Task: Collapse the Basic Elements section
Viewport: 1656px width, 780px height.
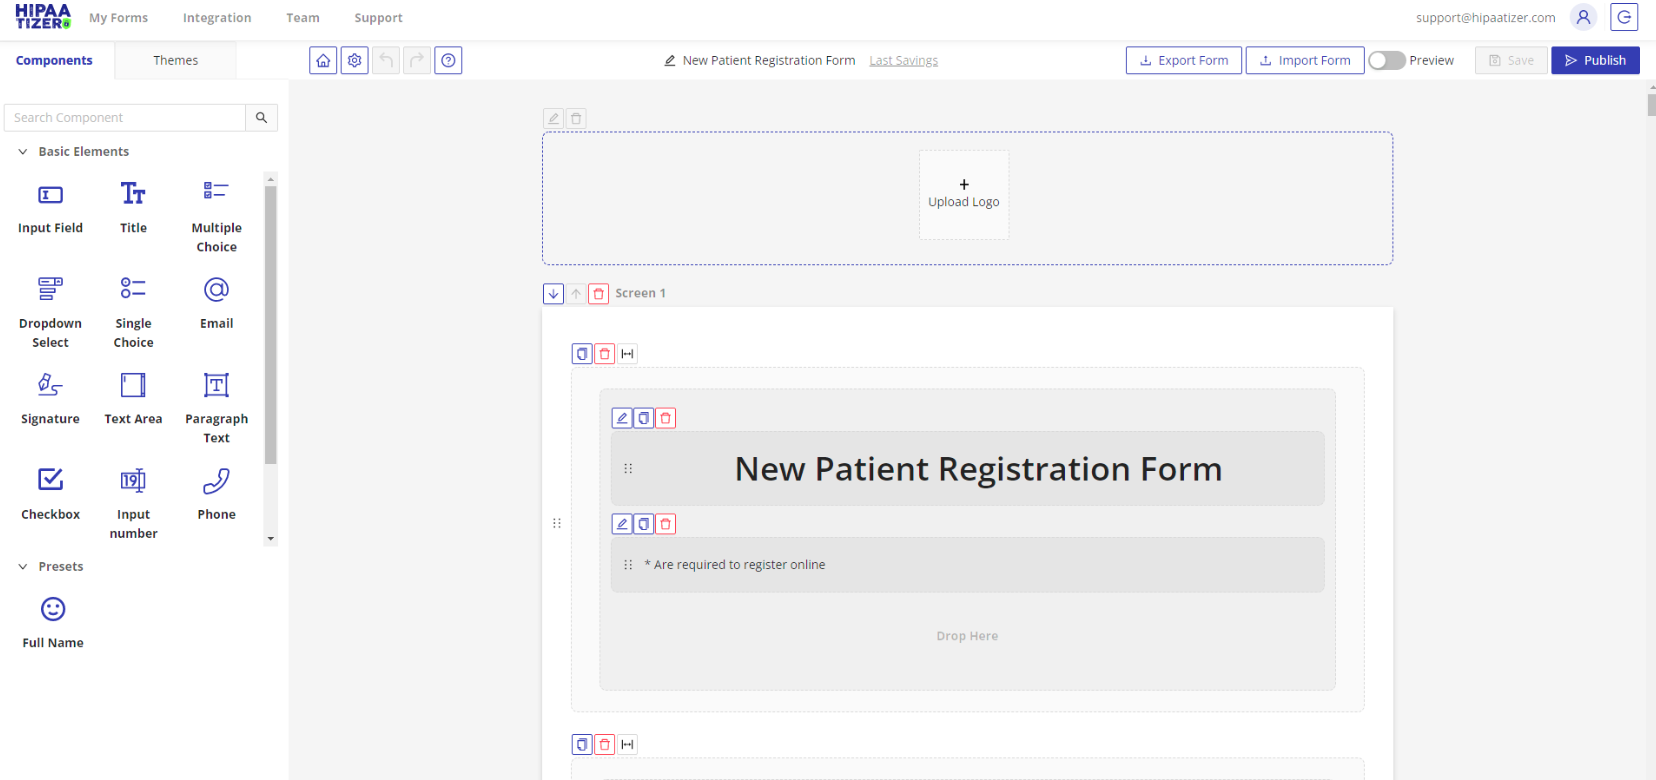Action: (23, 152)
